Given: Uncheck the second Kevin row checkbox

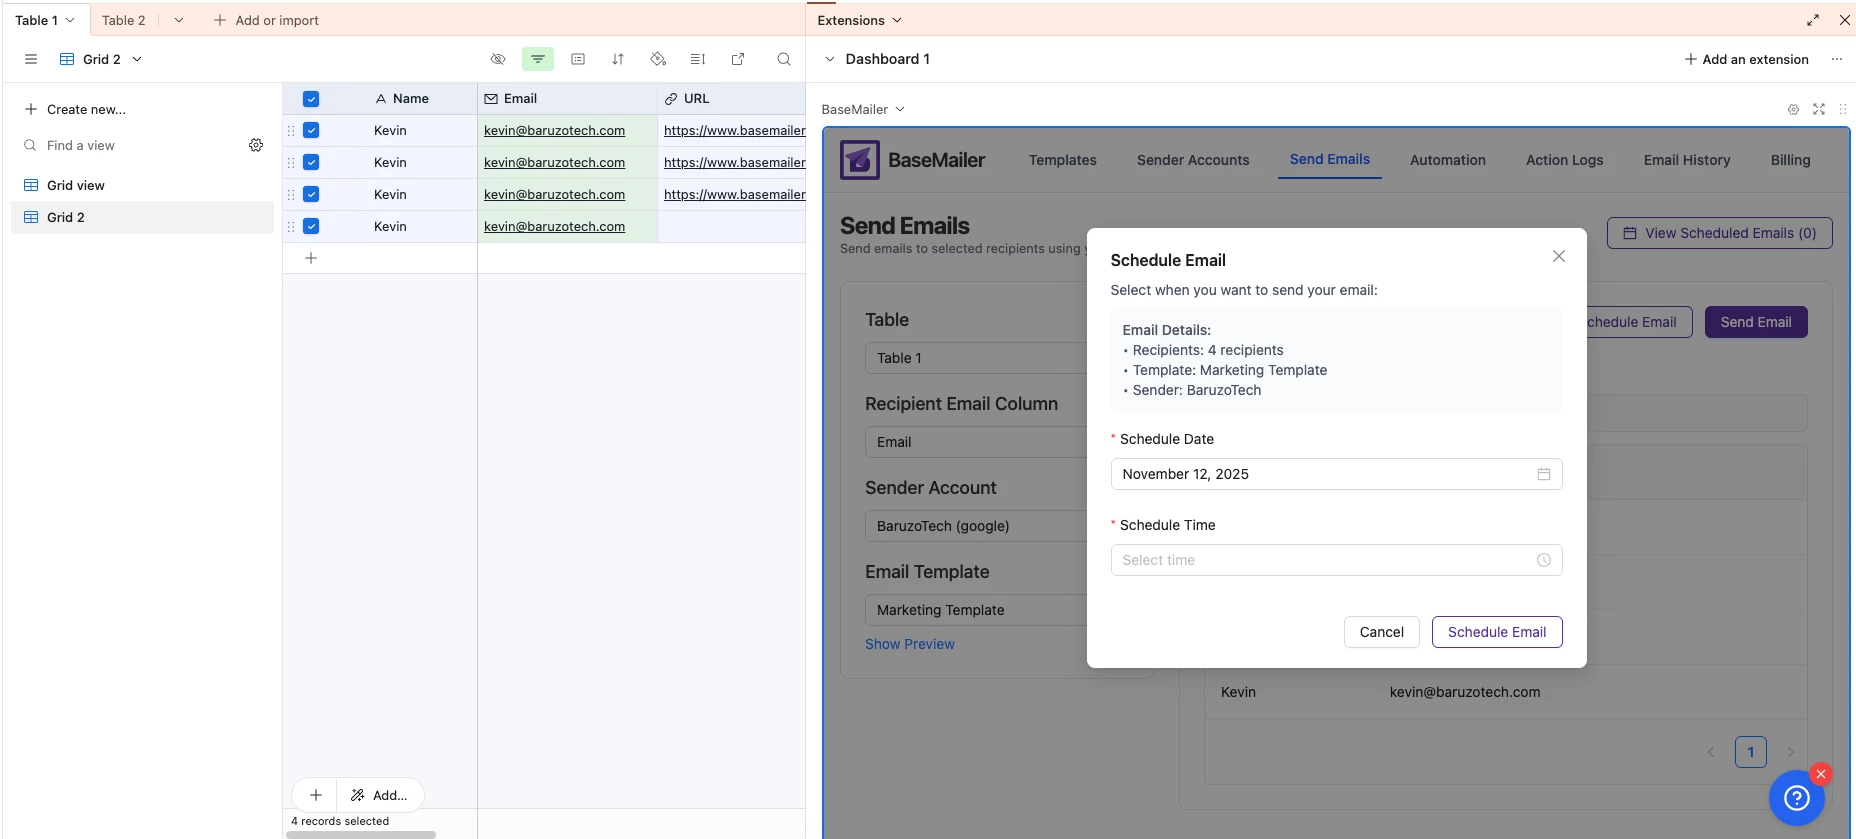Looking at the screenshot, I should (x=311, y=162).
